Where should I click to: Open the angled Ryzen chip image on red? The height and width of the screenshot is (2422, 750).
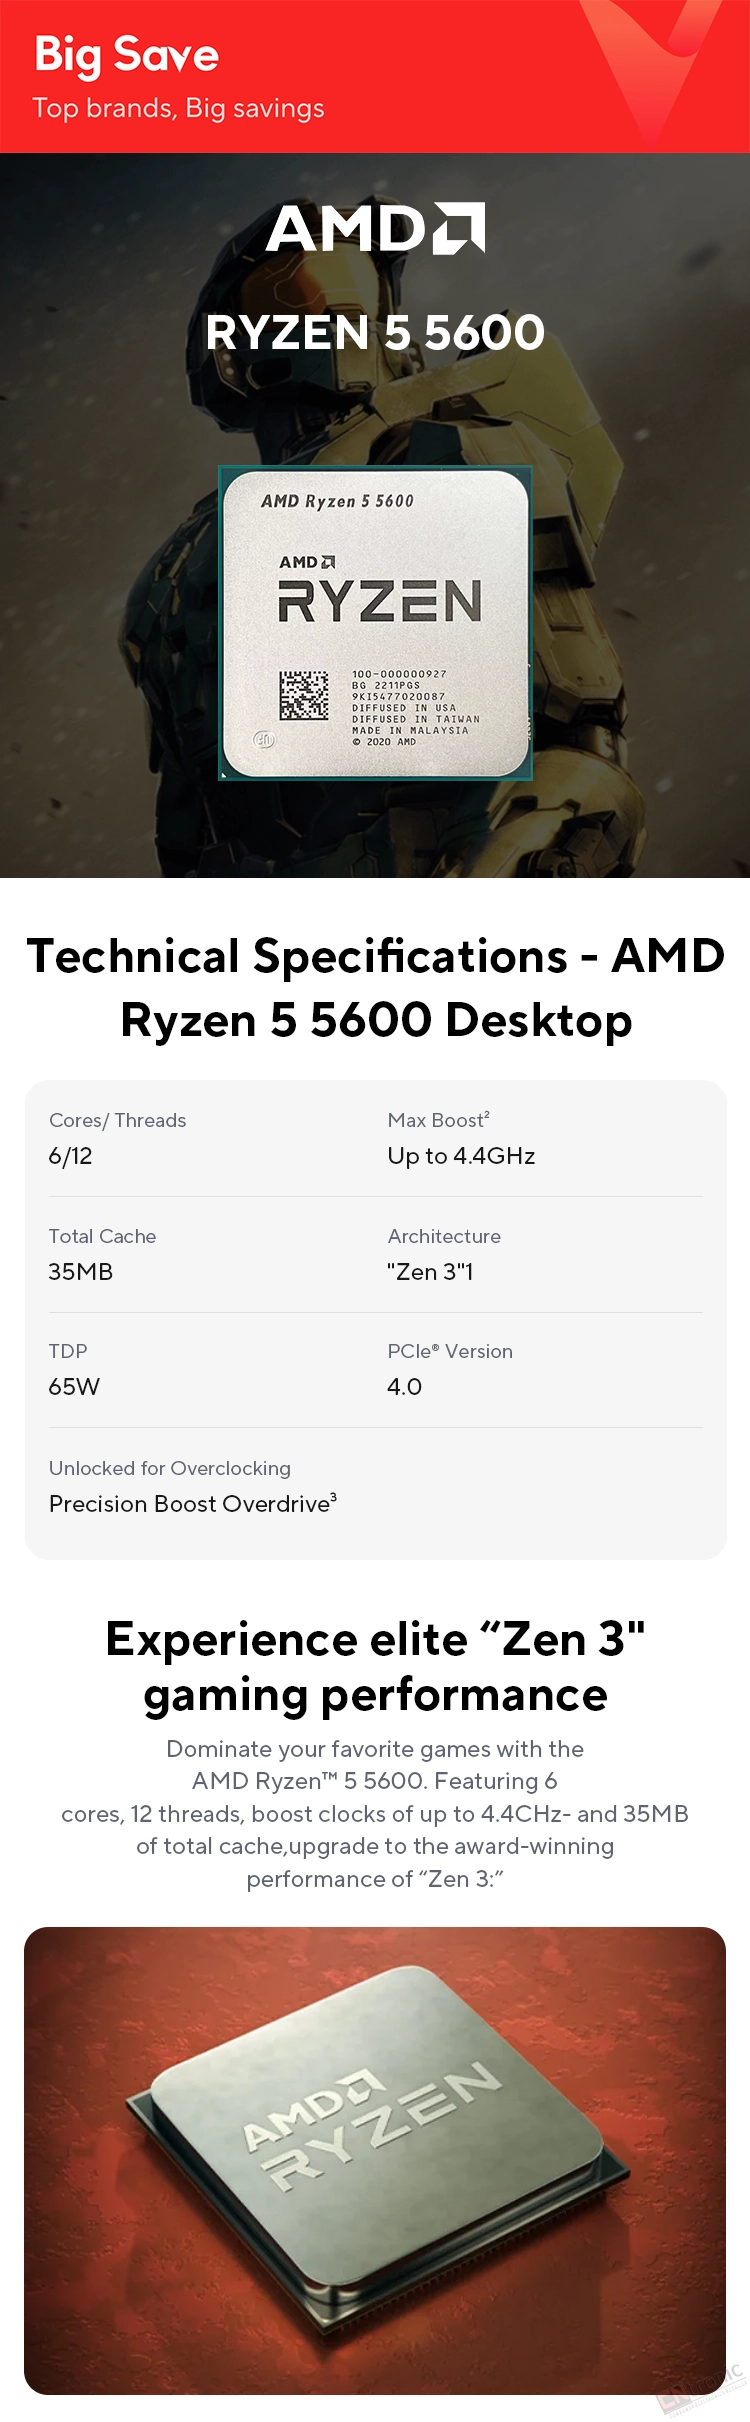click(375, 2161)
